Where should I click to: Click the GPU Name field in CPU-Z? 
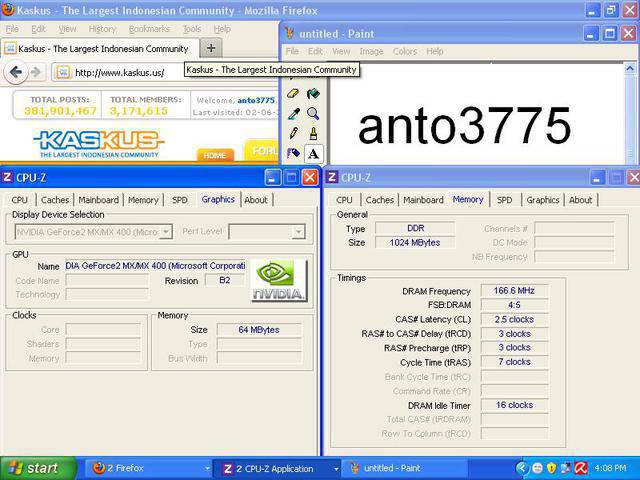[155, 266]
